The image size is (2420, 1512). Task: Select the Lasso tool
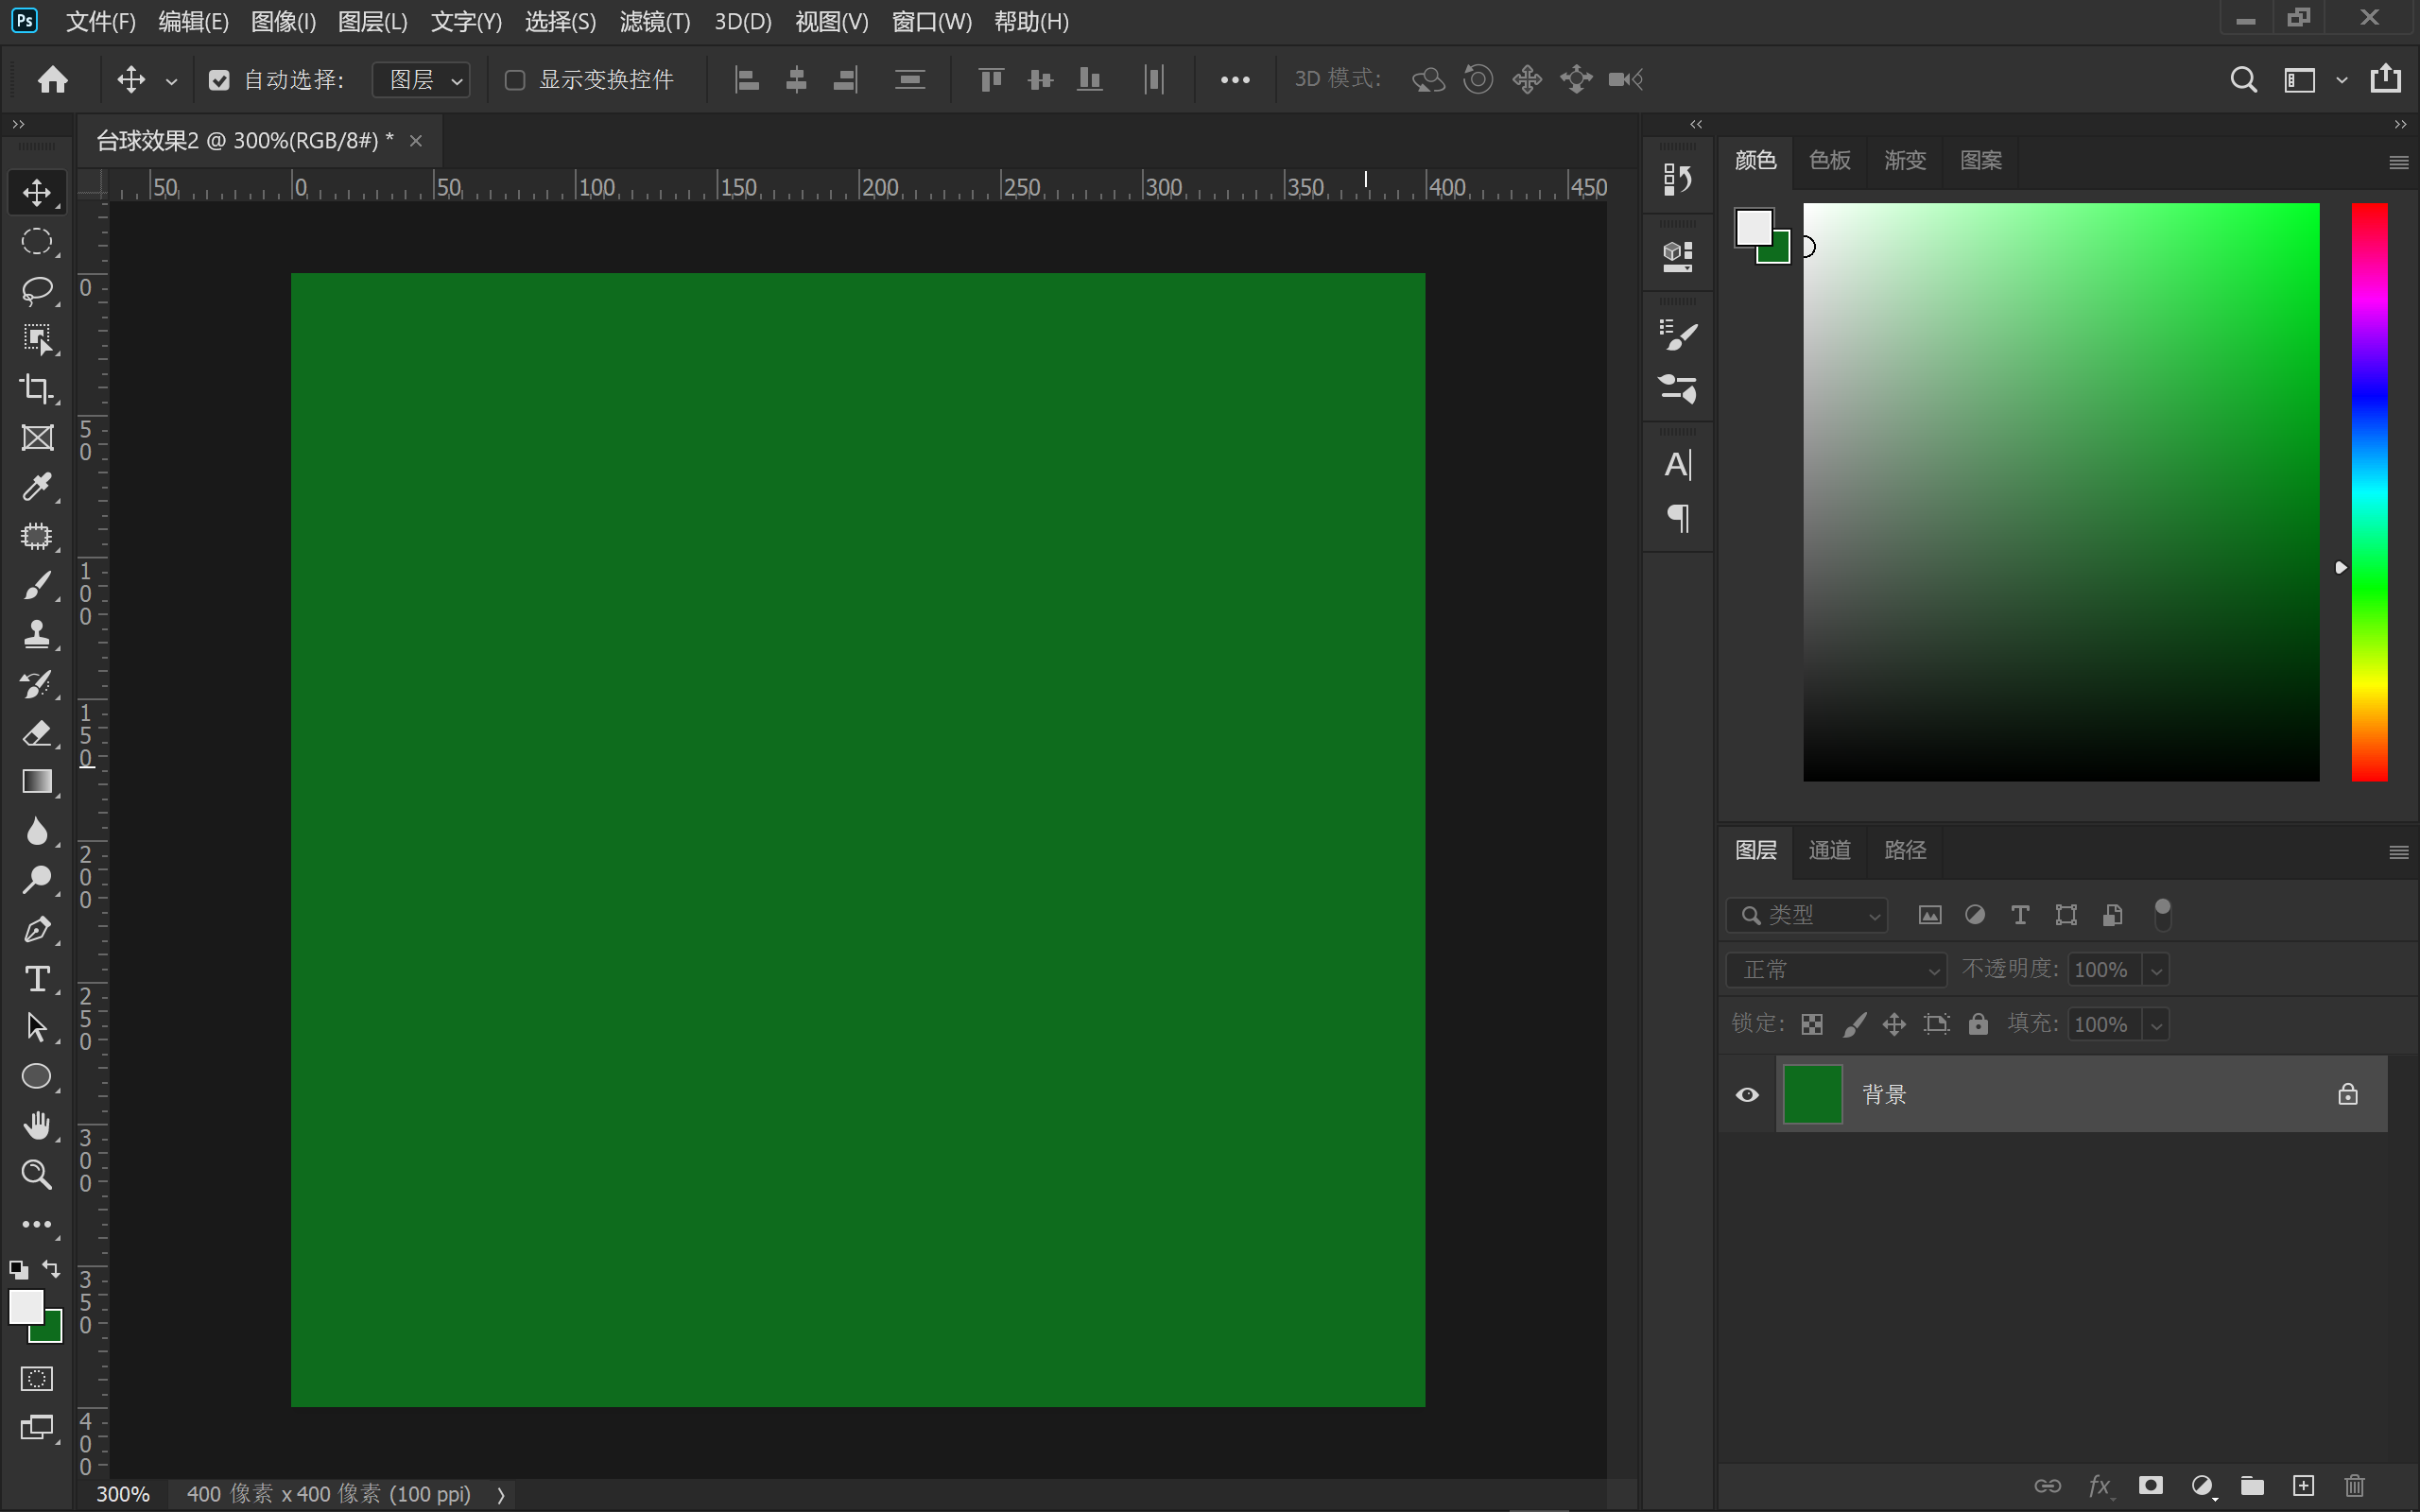coord(37,290)
